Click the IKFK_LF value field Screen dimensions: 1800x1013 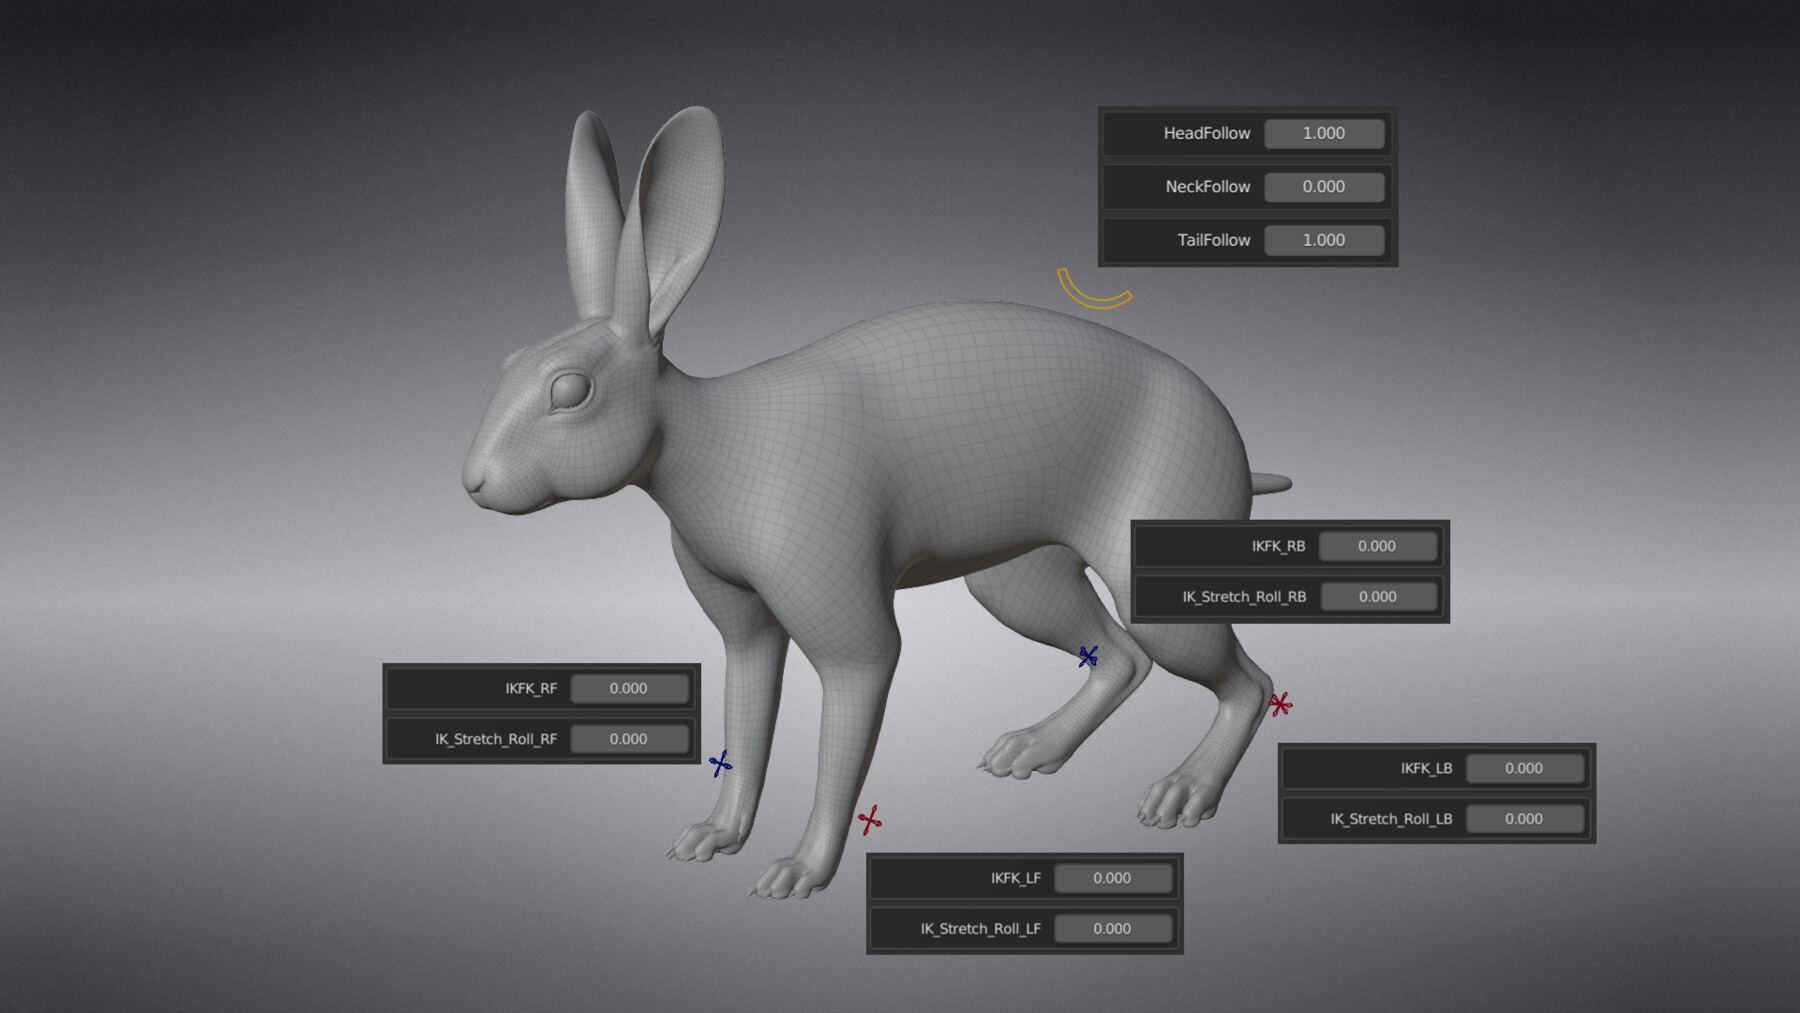click(x=1113, y=877)
